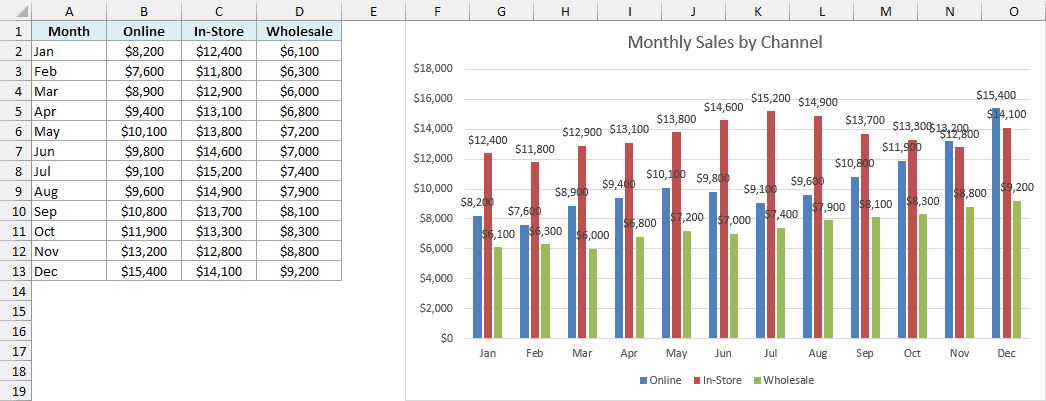
Task: Select table cell containing $11,900
Action: tap(143, 232)
